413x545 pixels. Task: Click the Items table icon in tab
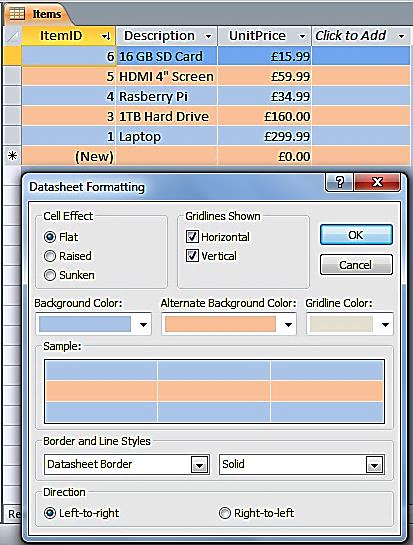click(17, 14)
